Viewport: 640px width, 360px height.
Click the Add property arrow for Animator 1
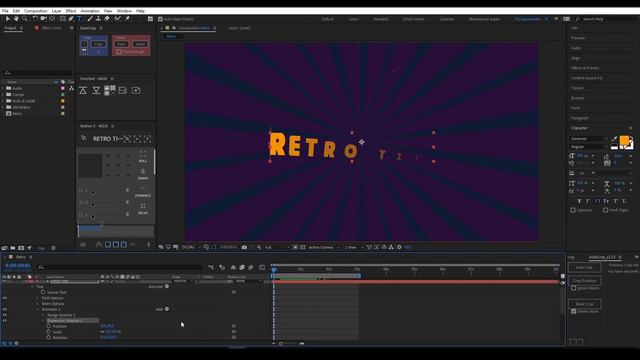coord(167,309)
